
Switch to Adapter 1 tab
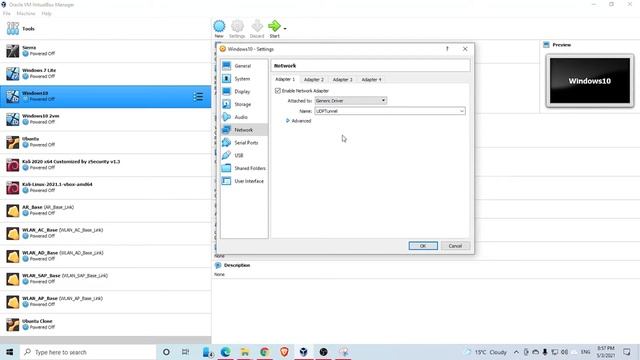coord(285,79)
